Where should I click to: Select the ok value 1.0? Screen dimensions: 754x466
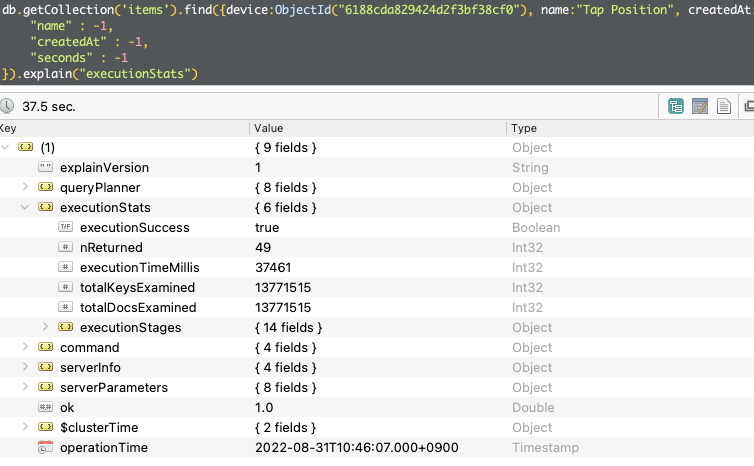point(264,407)
